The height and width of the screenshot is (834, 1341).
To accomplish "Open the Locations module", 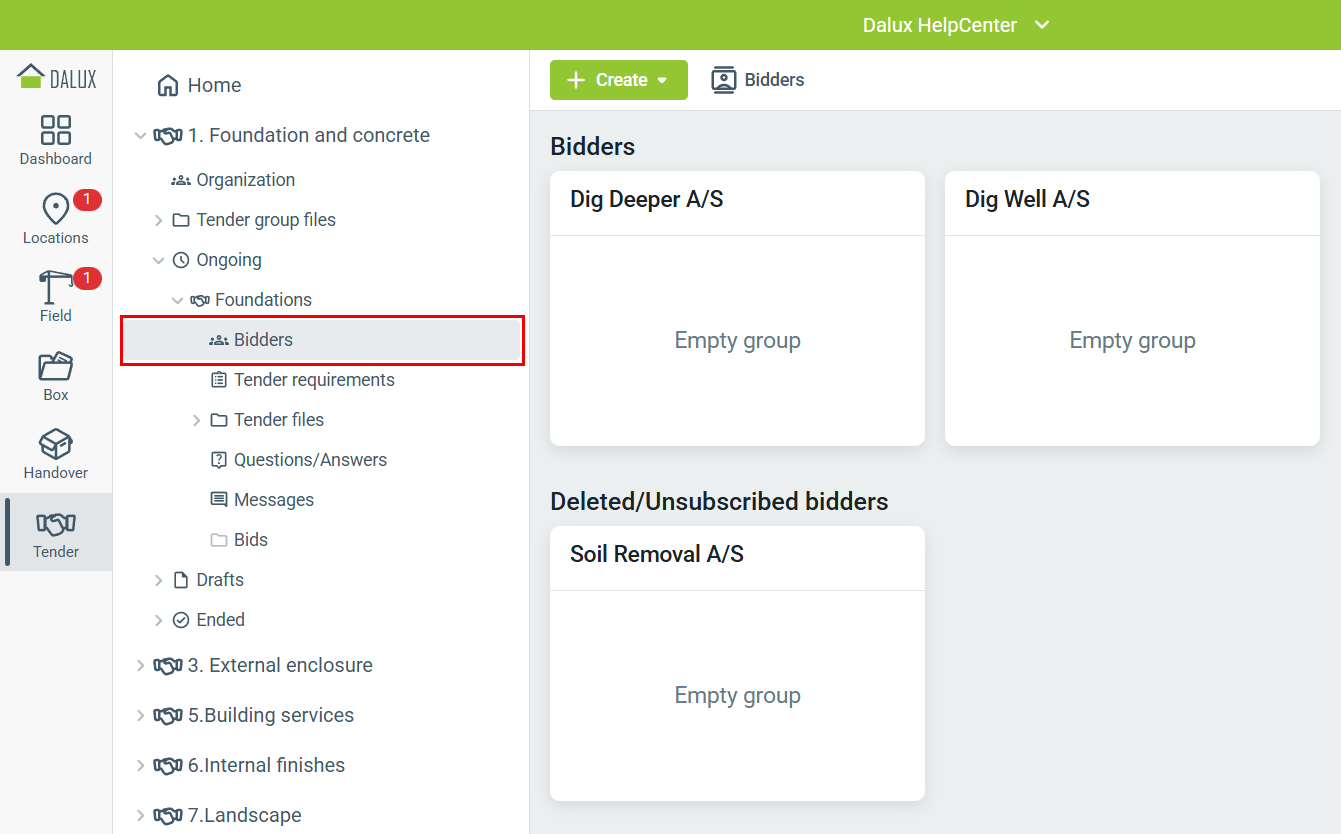I will [x=56, y=219].
